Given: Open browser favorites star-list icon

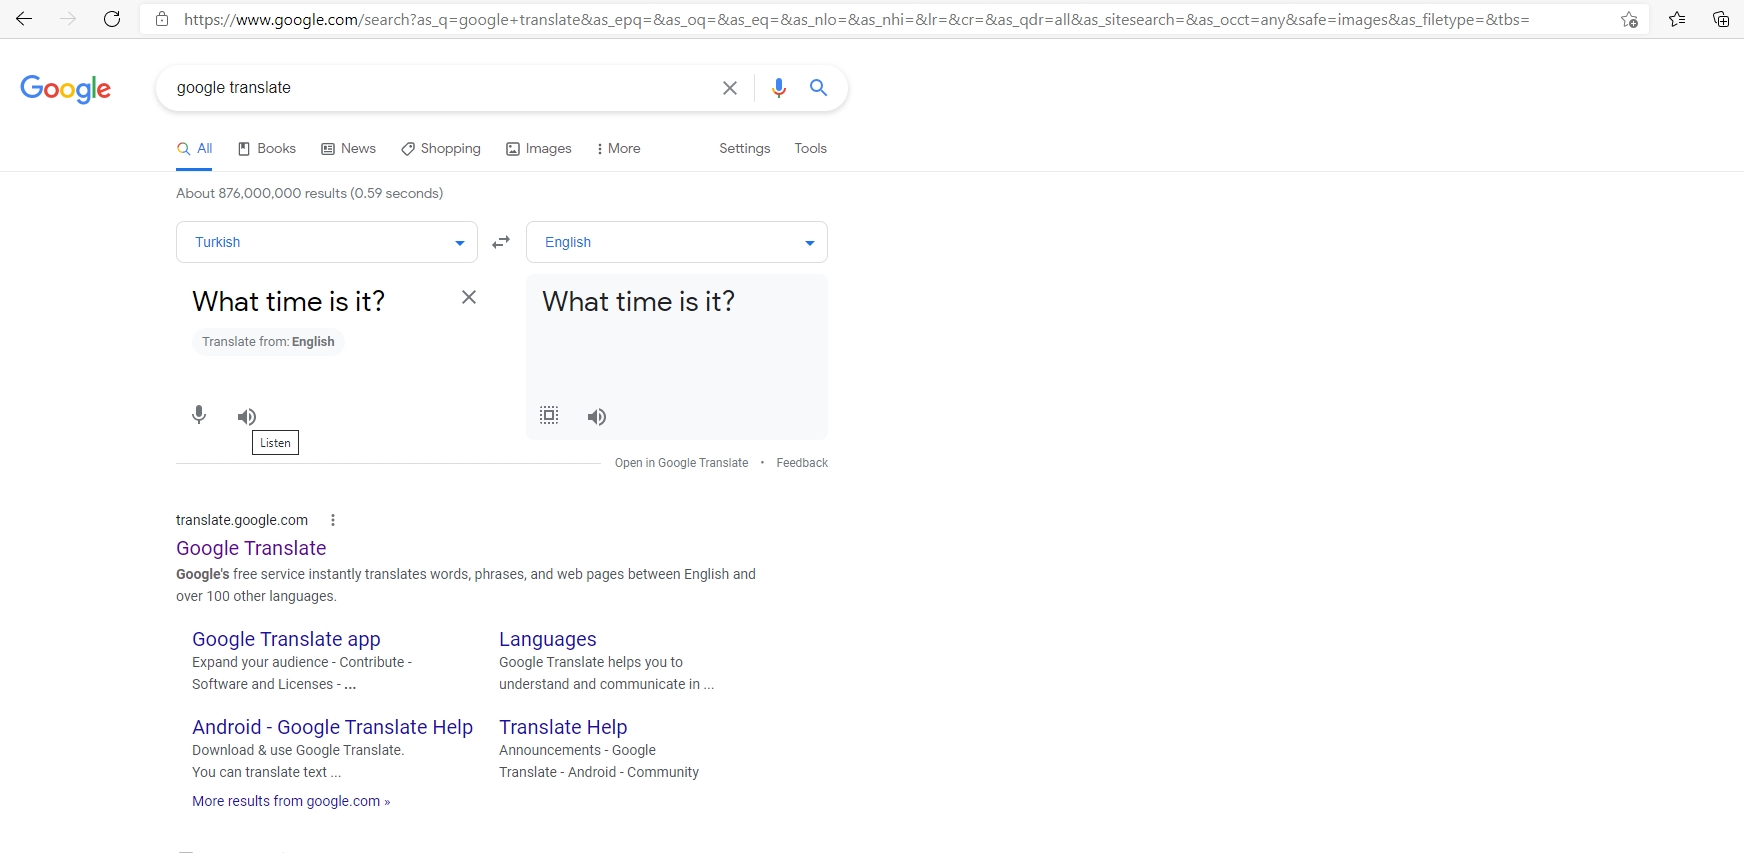Looking at the screenshot, I should 1677,19.
